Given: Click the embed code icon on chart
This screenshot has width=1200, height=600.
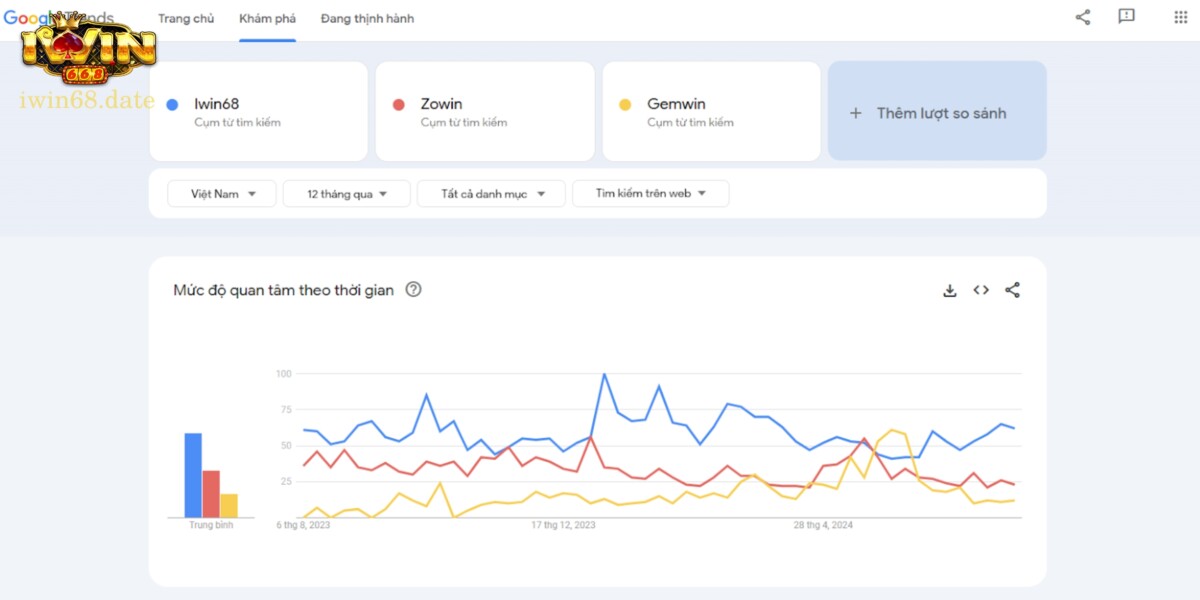Looking at the screenshot, I should pos(981,290).
